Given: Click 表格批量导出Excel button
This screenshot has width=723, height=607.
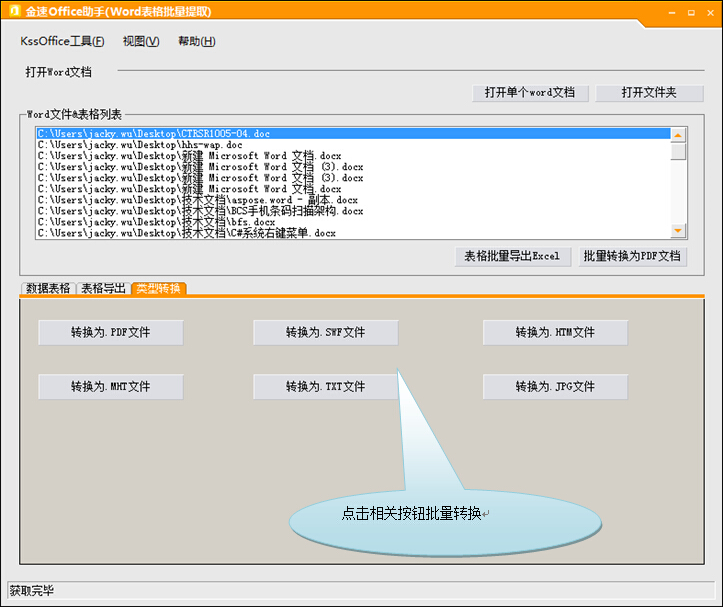Looking at the screenshot, I should [x=513, y=256].
